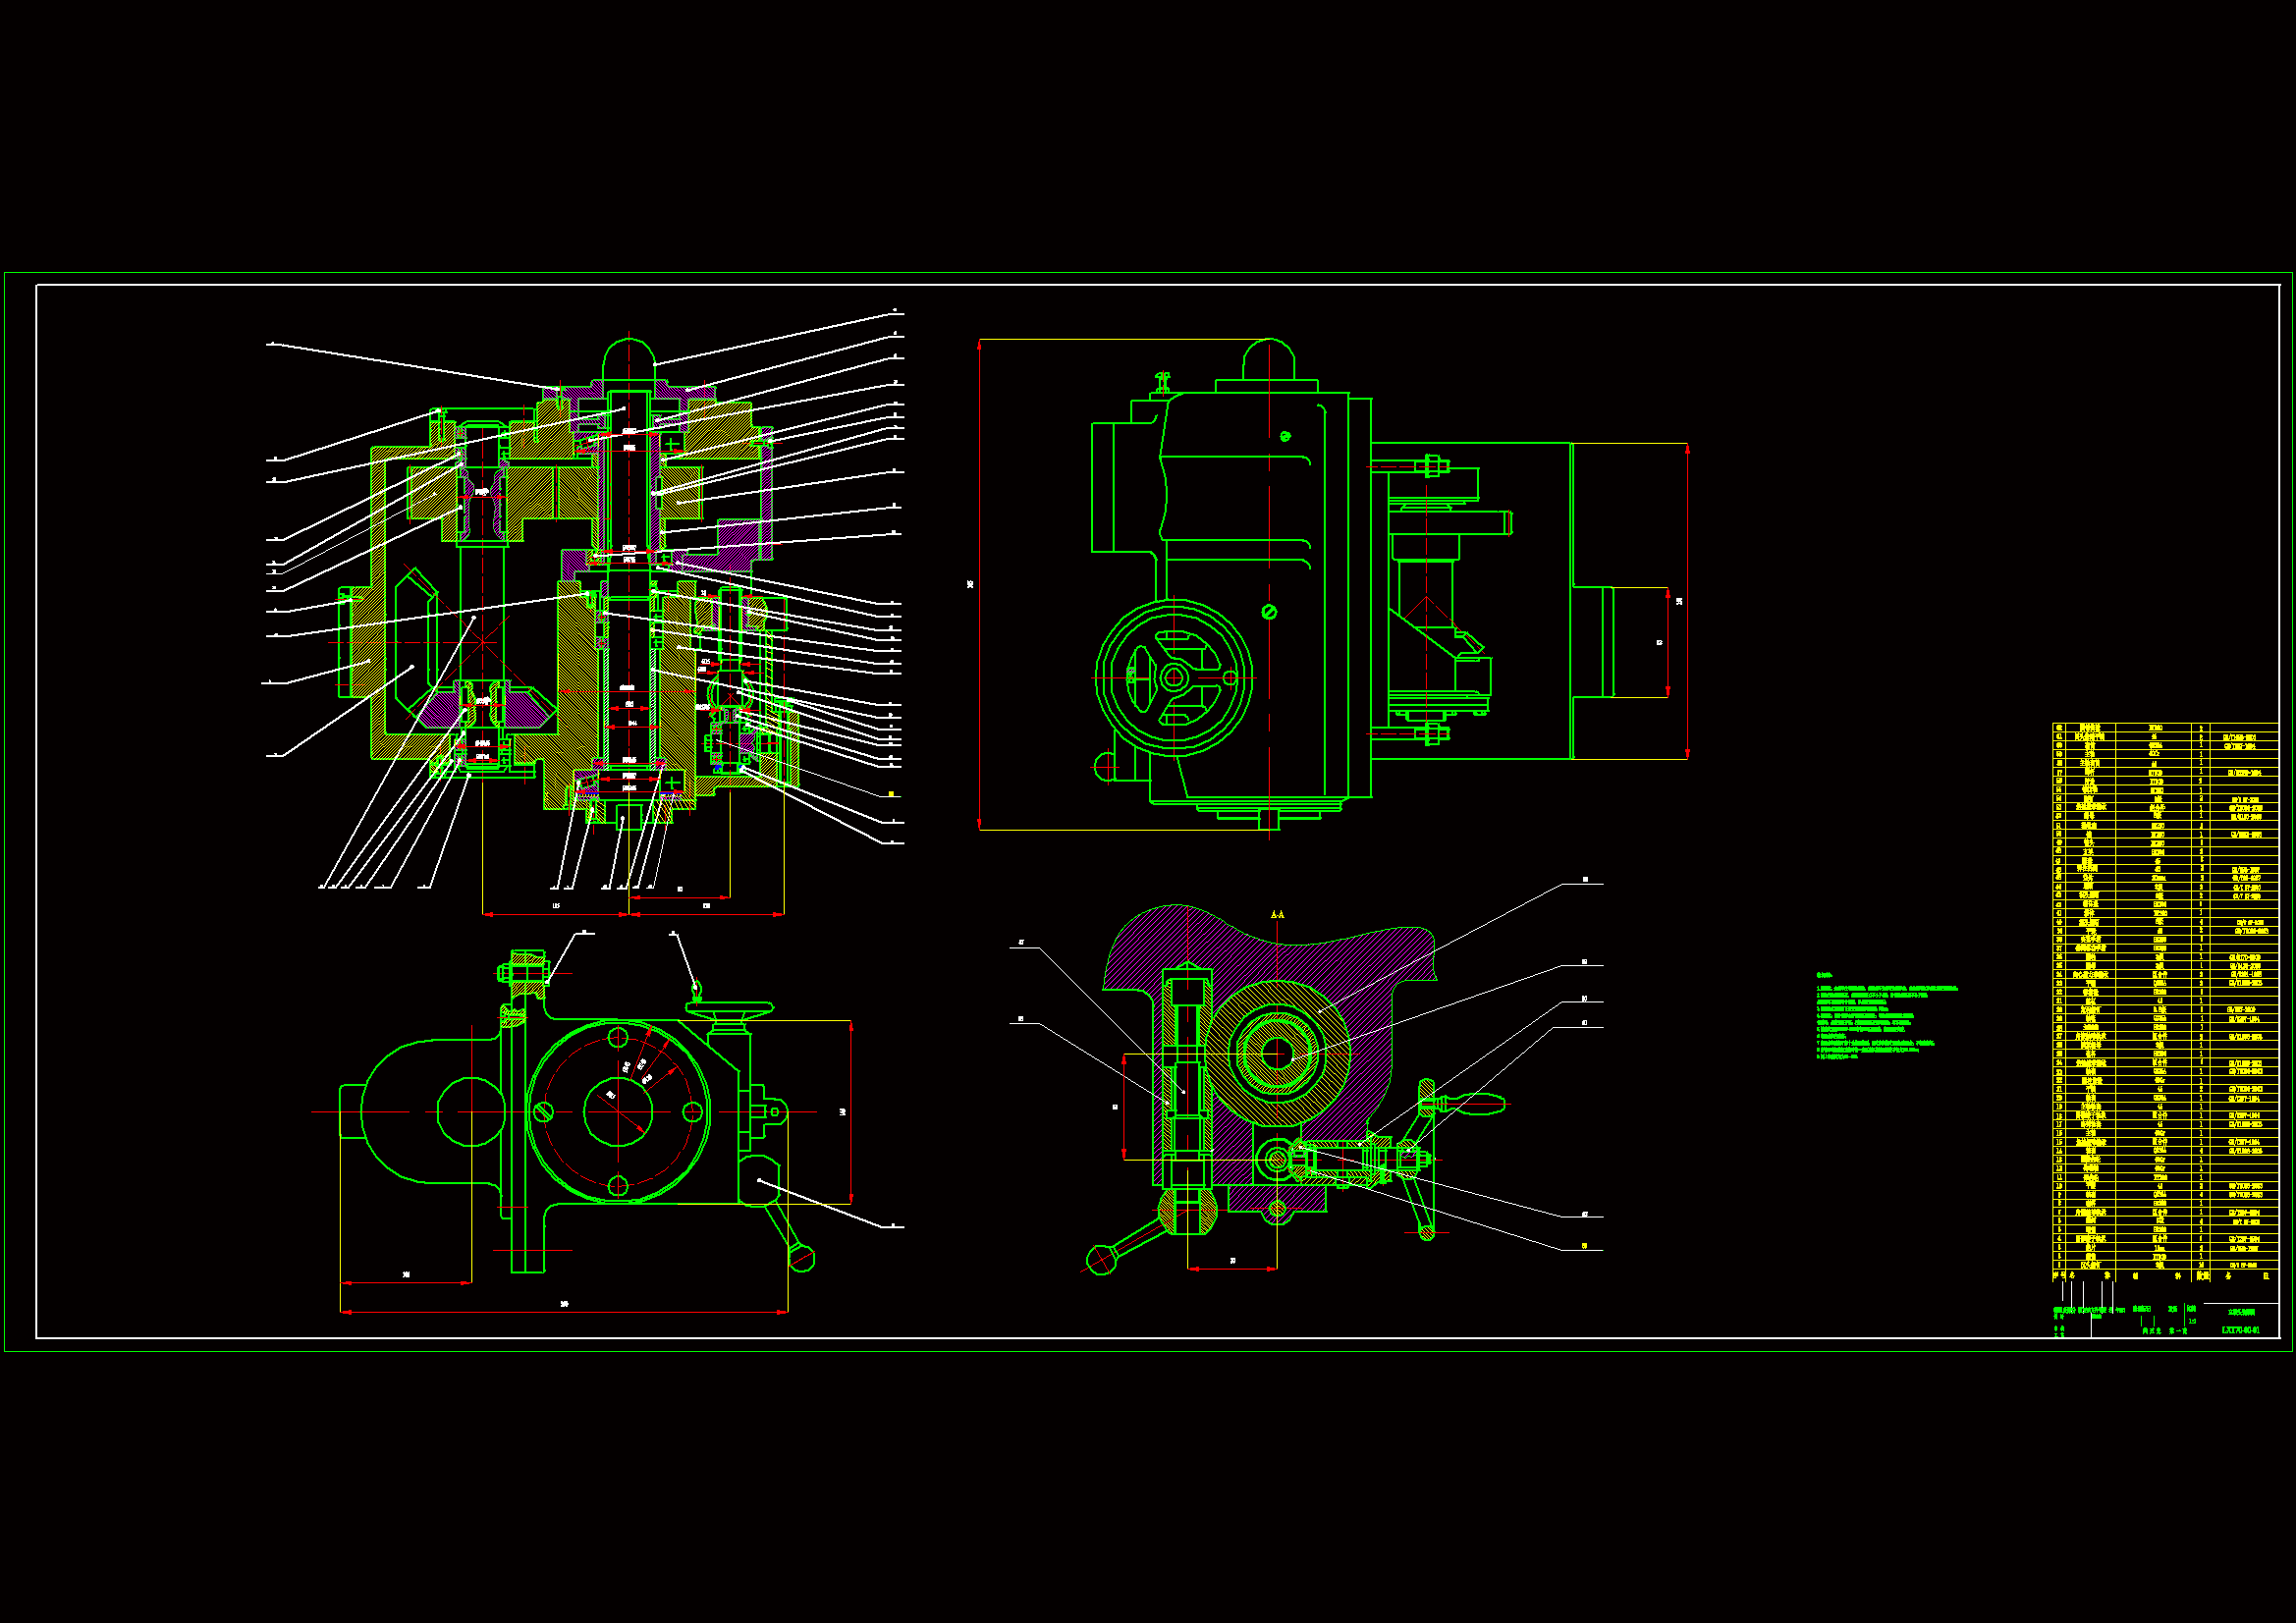
Task: Click the red overall-width dimension under the bottom-left view
Action: (564, 1310)
